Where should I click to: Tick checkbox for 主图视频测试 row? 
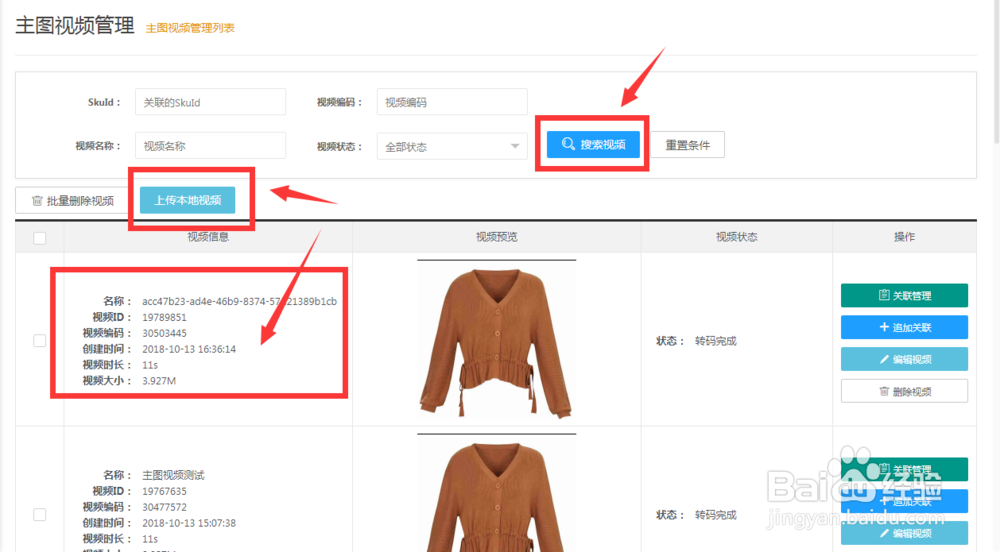tap(40, 514)
